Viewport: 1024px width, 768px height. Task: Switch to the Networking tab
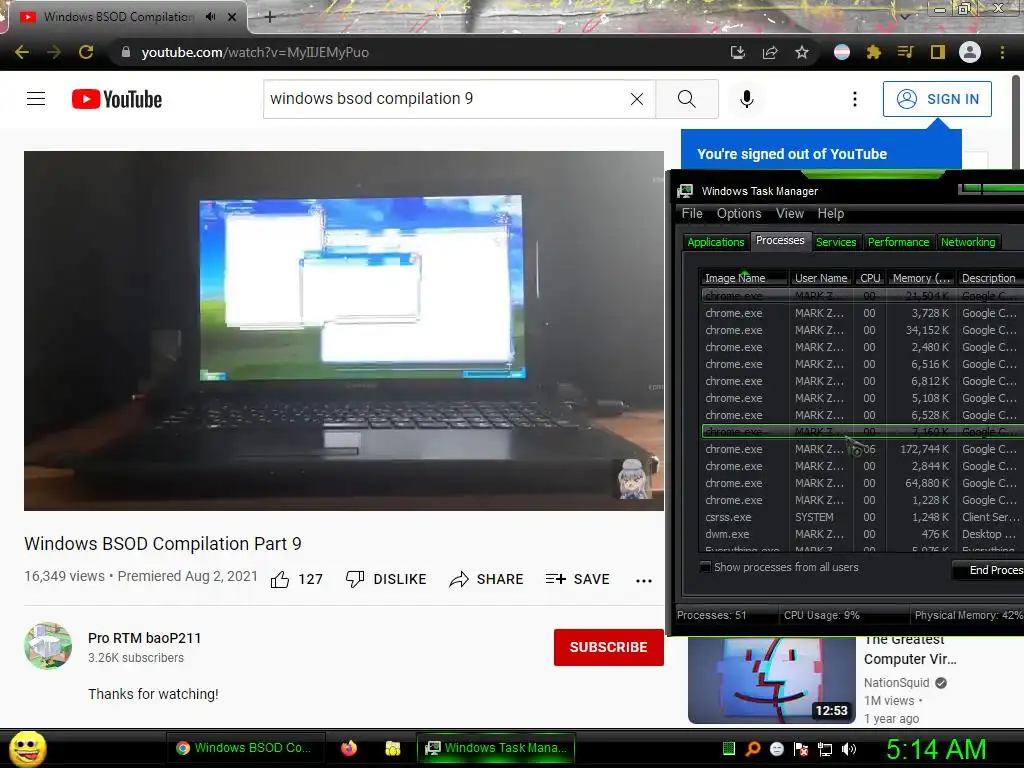coord(968,242)
